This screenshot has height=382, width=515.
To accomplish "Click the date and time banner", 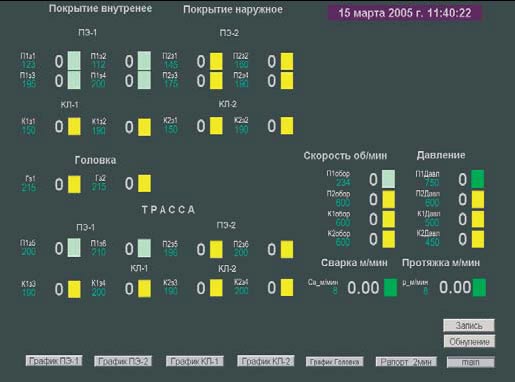I will pyautogui.click(x=405, y=13).
